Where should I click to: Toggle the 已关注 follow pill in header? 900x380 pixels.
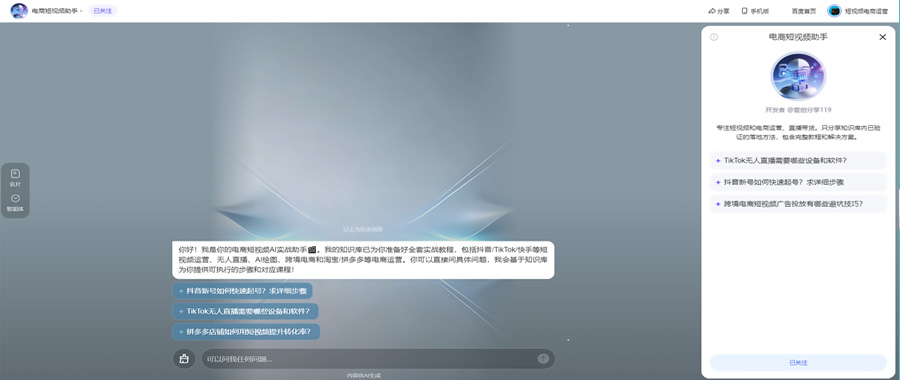[x=103, y=11]
